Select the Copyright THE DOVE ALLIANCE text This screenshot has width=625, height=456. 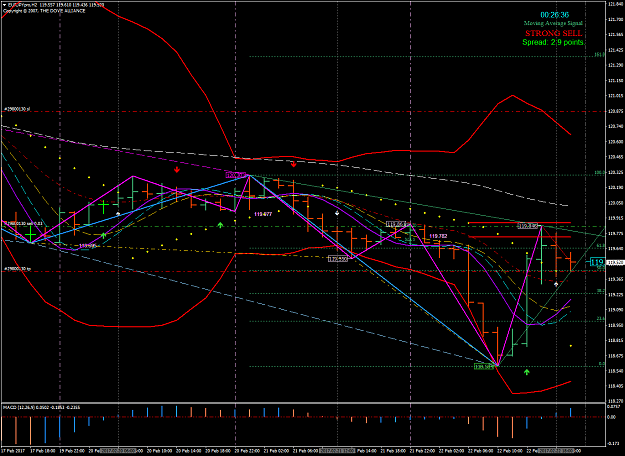44,11
